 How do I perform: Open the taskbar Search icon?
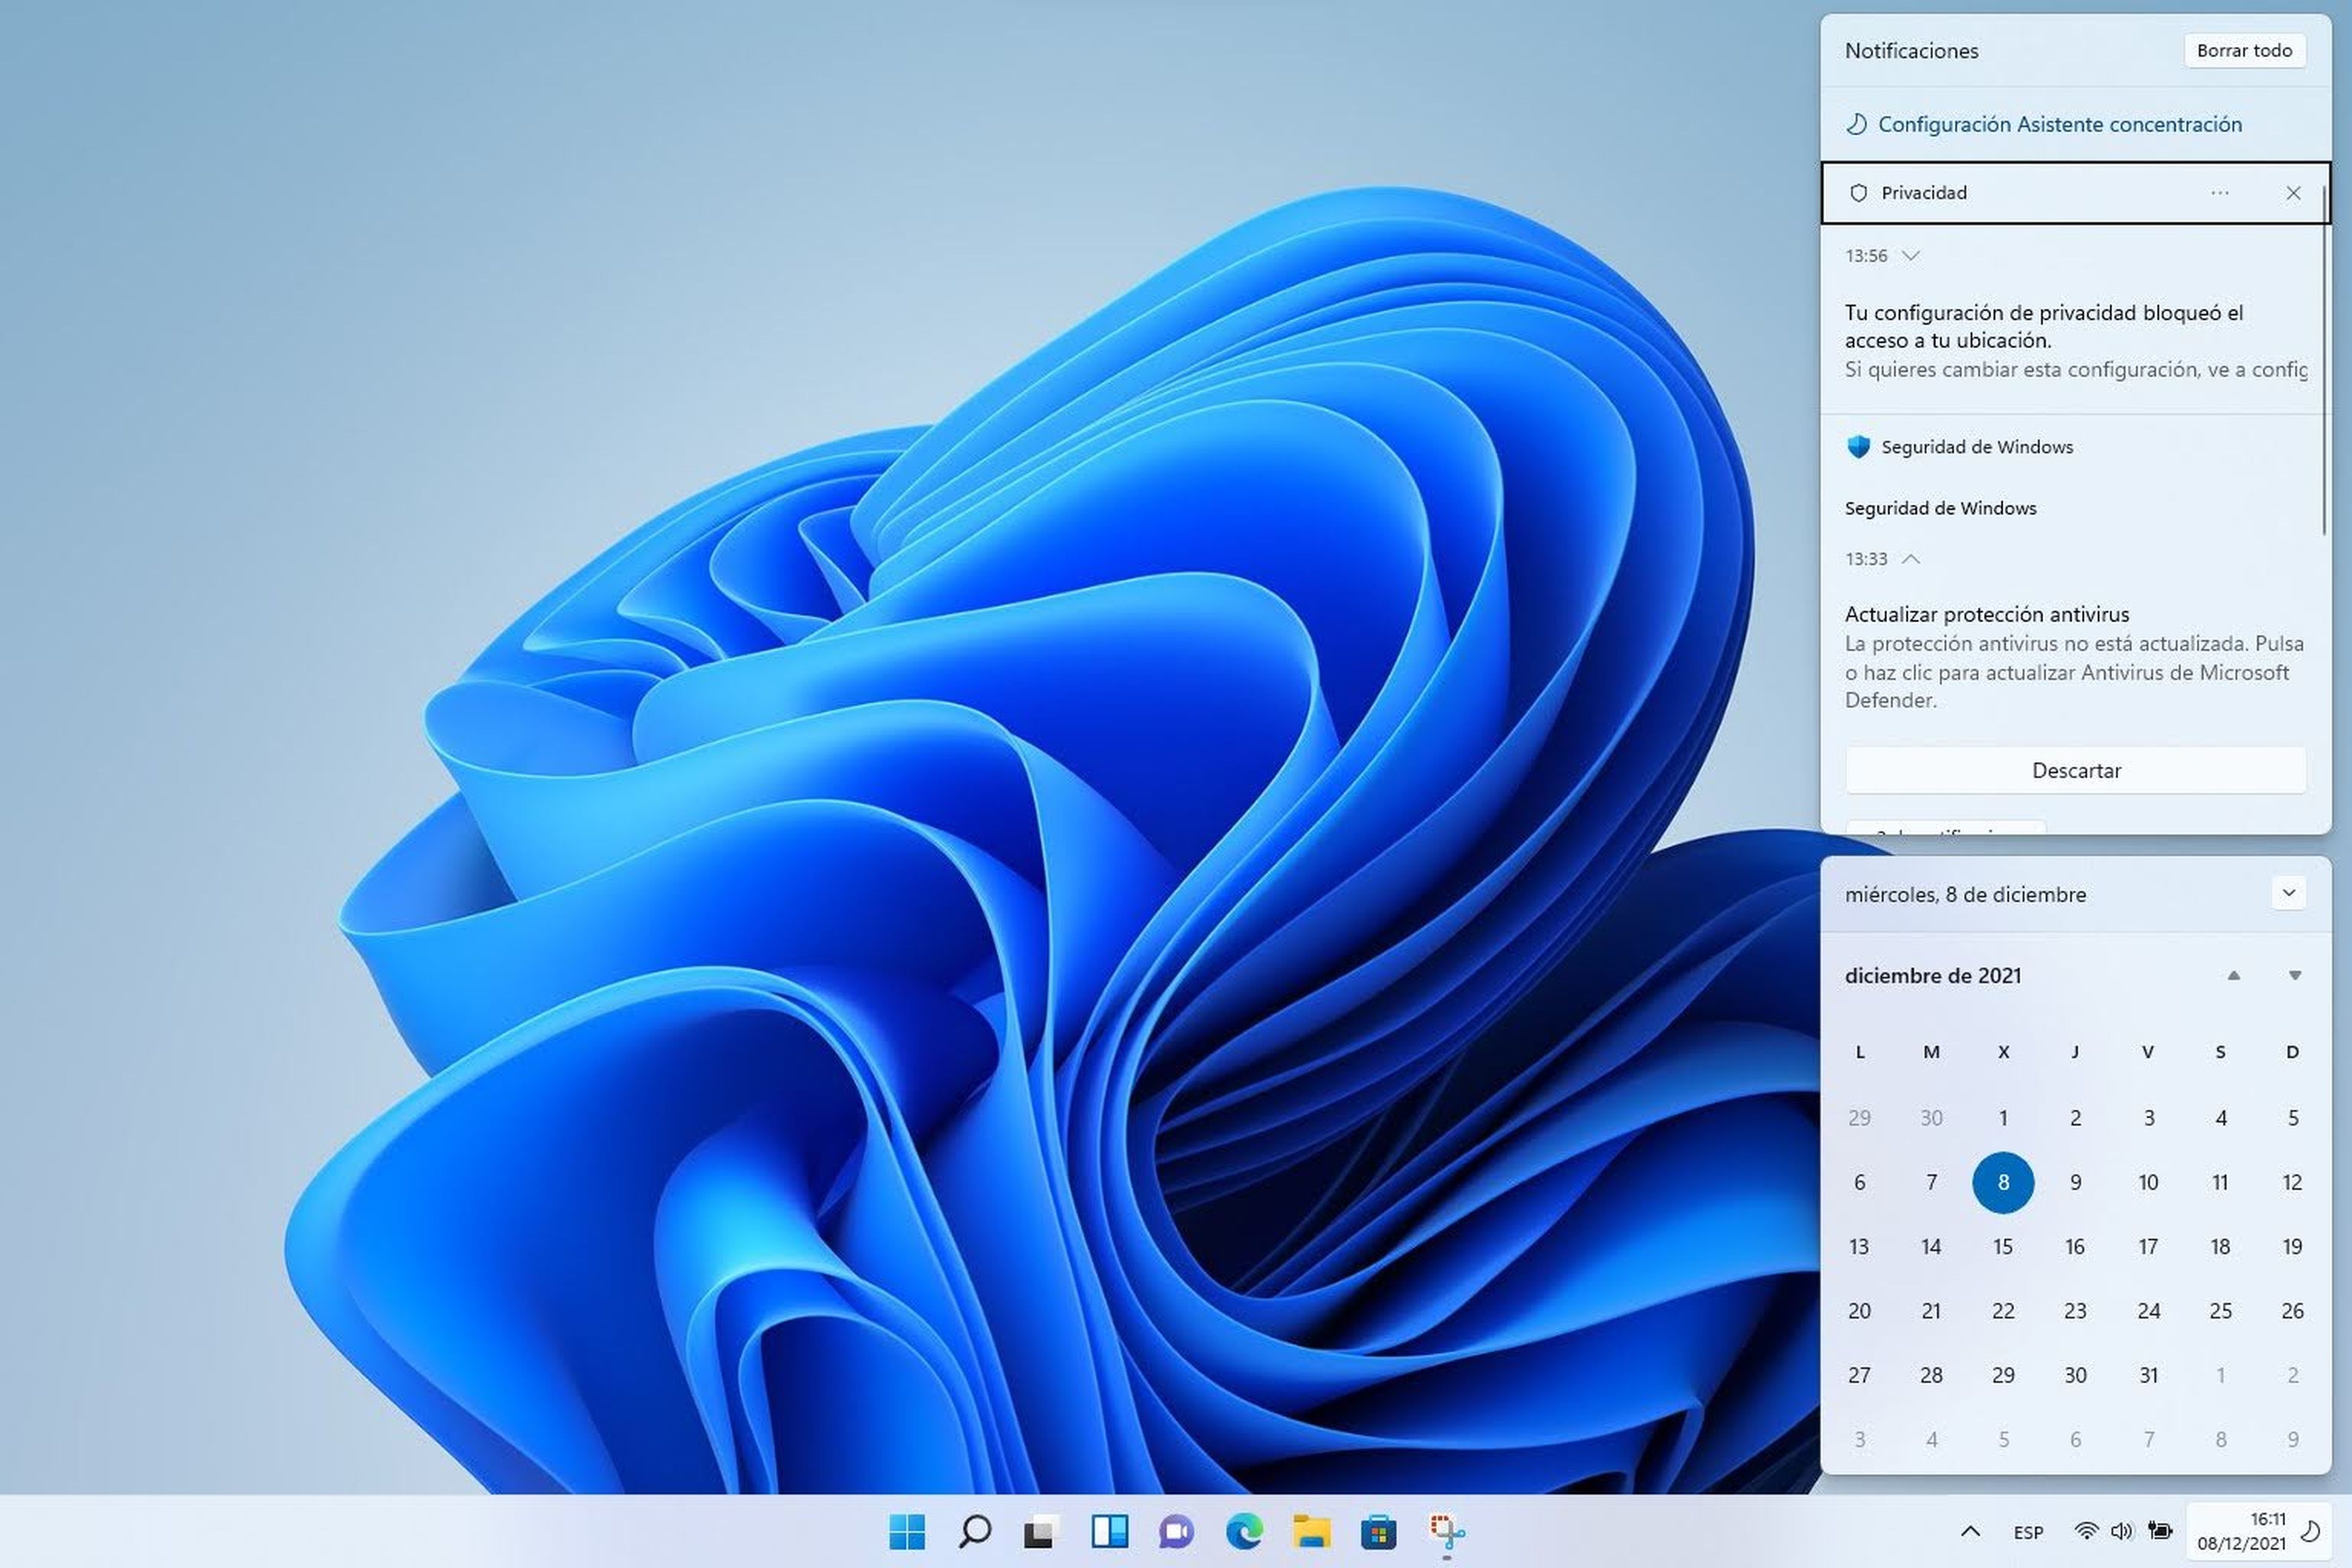point(974,1531)
